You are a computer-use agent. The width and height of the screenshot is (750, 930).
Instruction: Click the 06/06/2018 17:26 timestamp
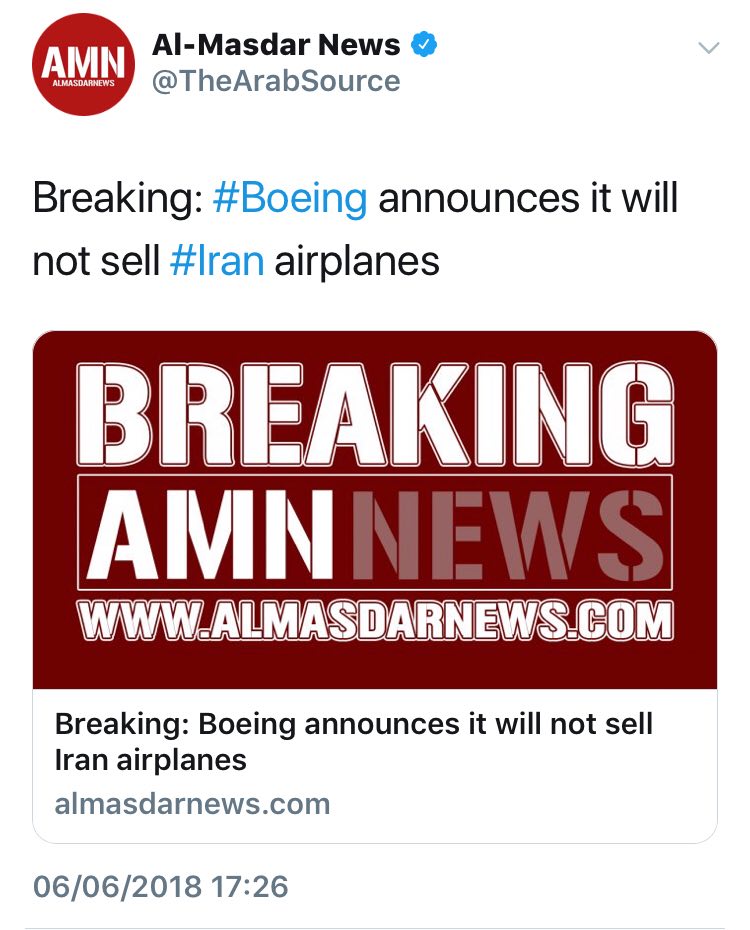coord(161,886)
